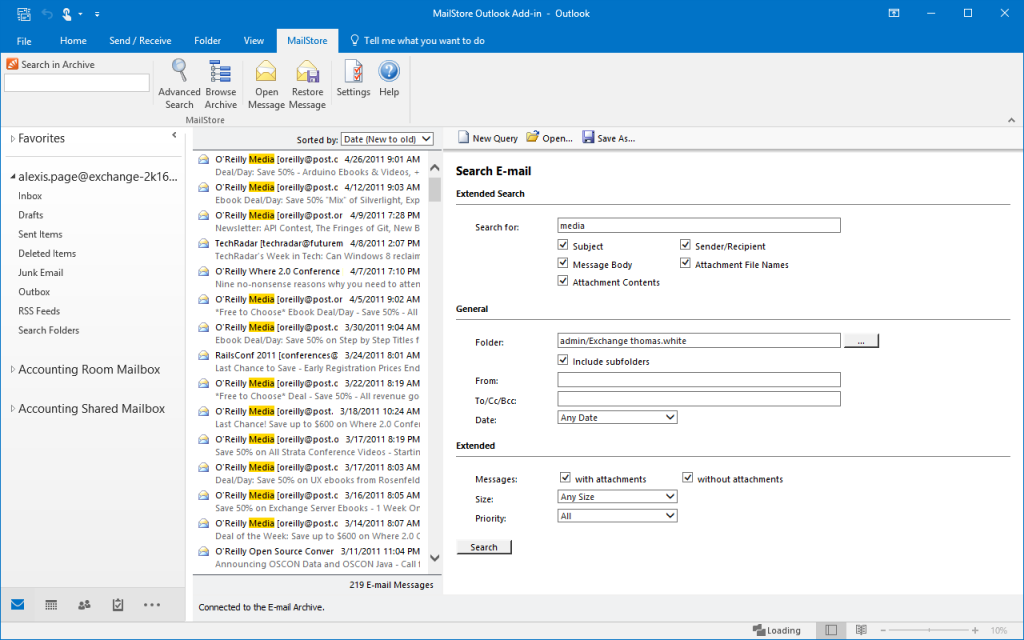Click the Search in Archive input field
This screenshot has height=640, width=1024.
[77, 83]
